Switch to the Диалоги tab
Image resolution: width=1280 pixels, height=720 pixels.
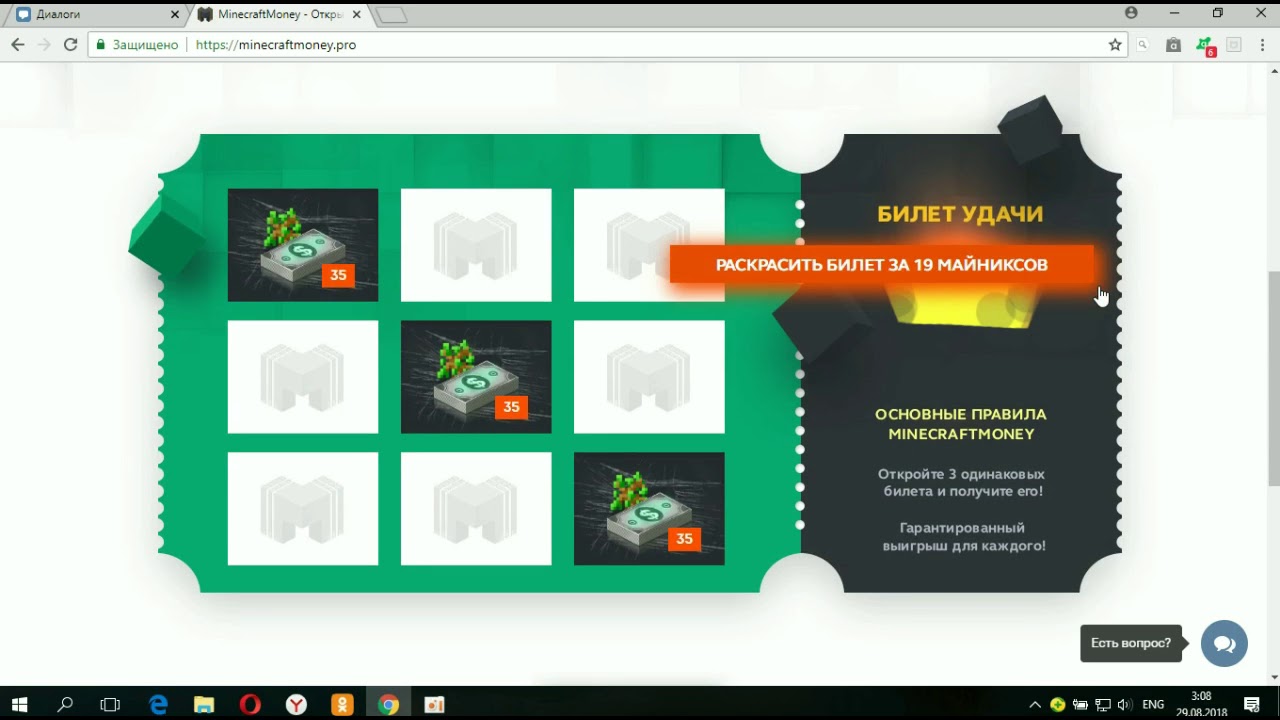(x=95, y=14)
